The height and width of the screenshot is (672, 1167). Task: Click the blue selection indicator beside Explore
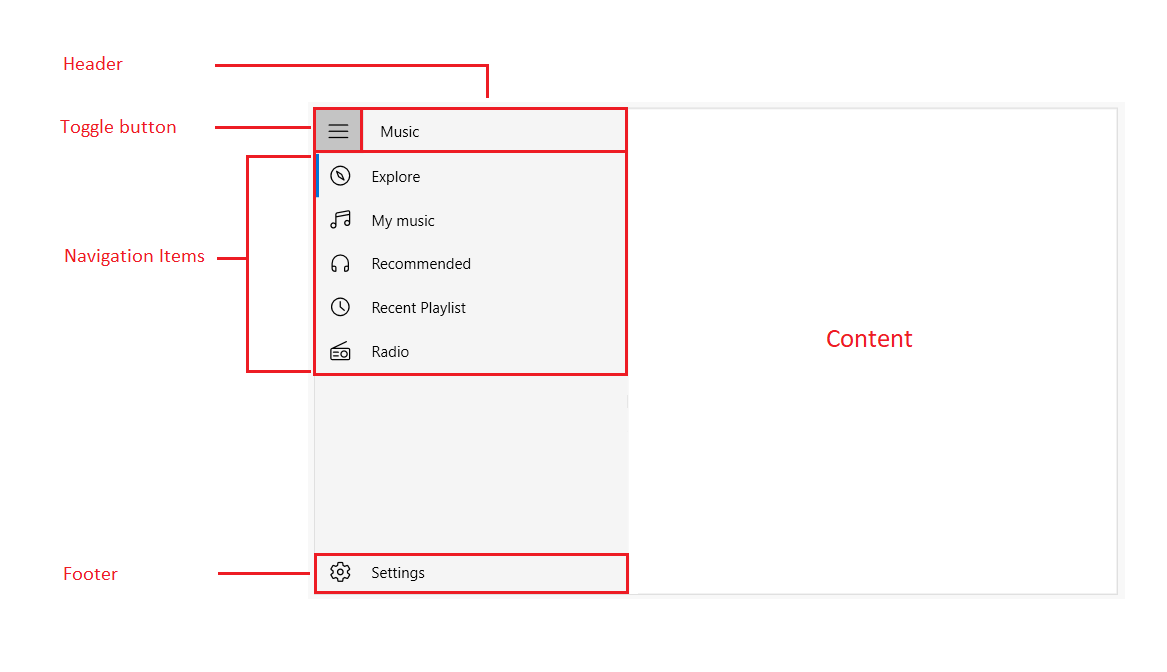coord(317,175)
